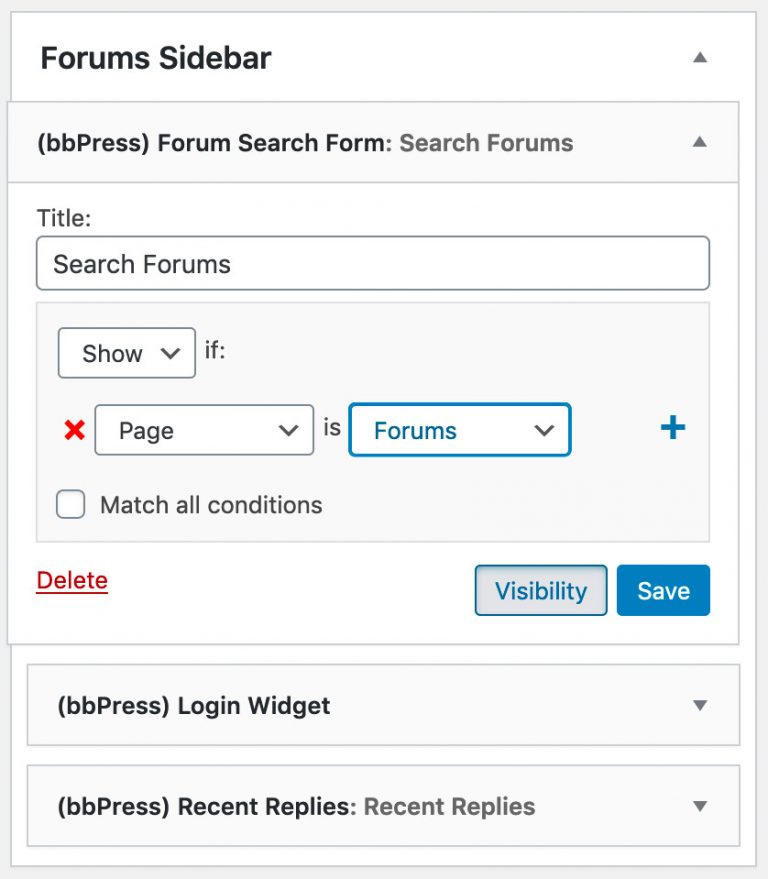Save the widget settings
This screenshot has width=768, height=879.
(663, 590)
